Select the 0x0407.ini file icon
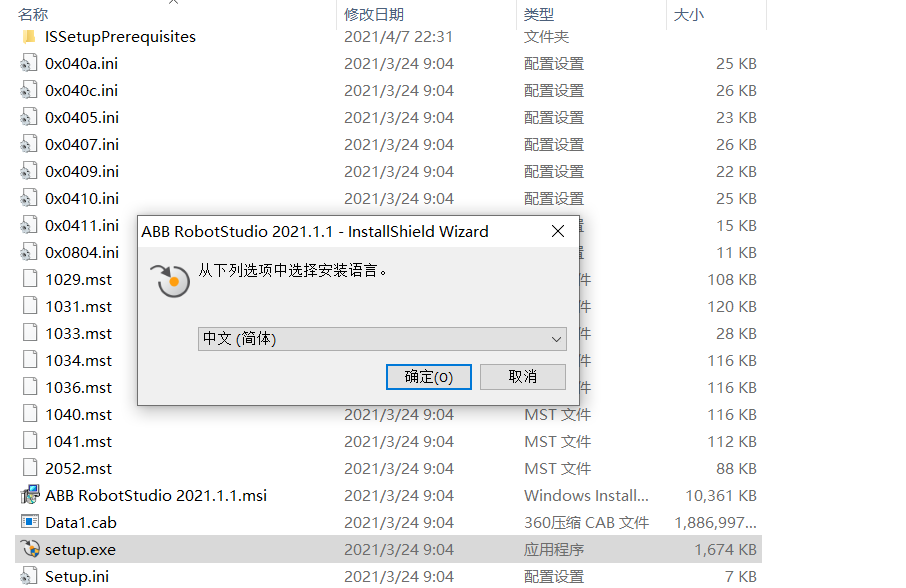The width and height of the screenshot is (906, 588). click(29, 144)
